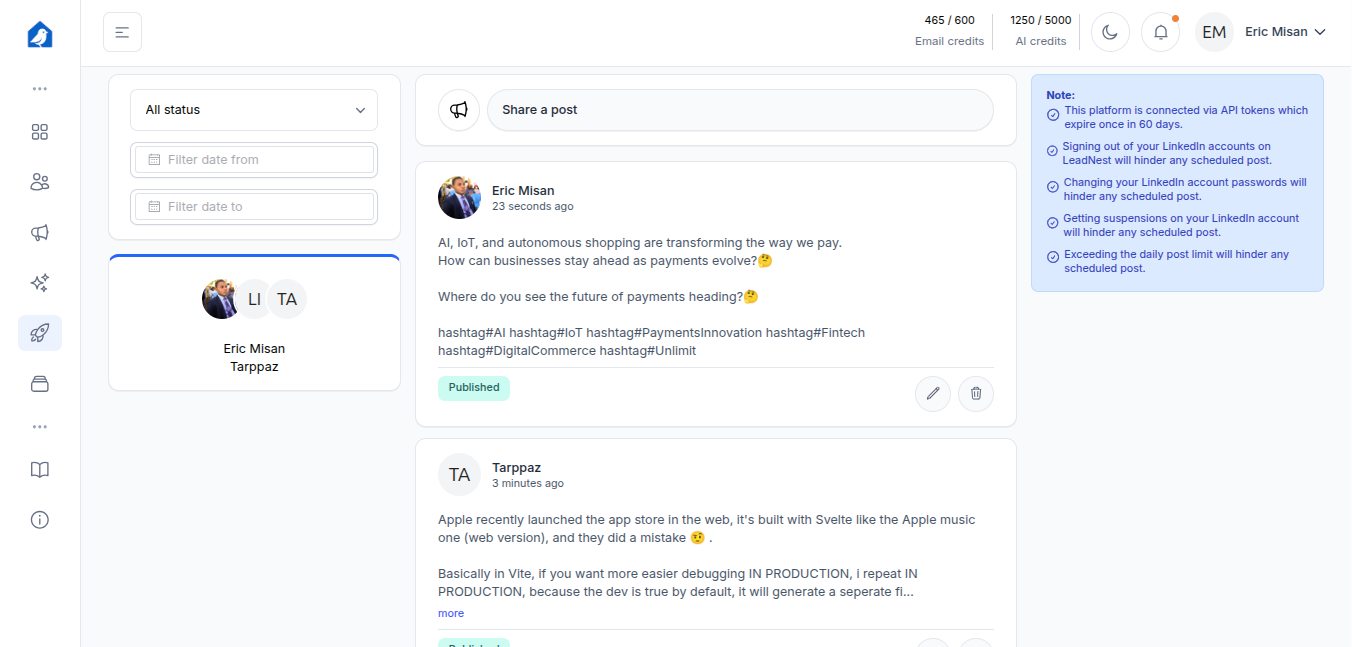Open the notifications bell
Screen dimensions: 1352x647
click(x=1160, y=32)
